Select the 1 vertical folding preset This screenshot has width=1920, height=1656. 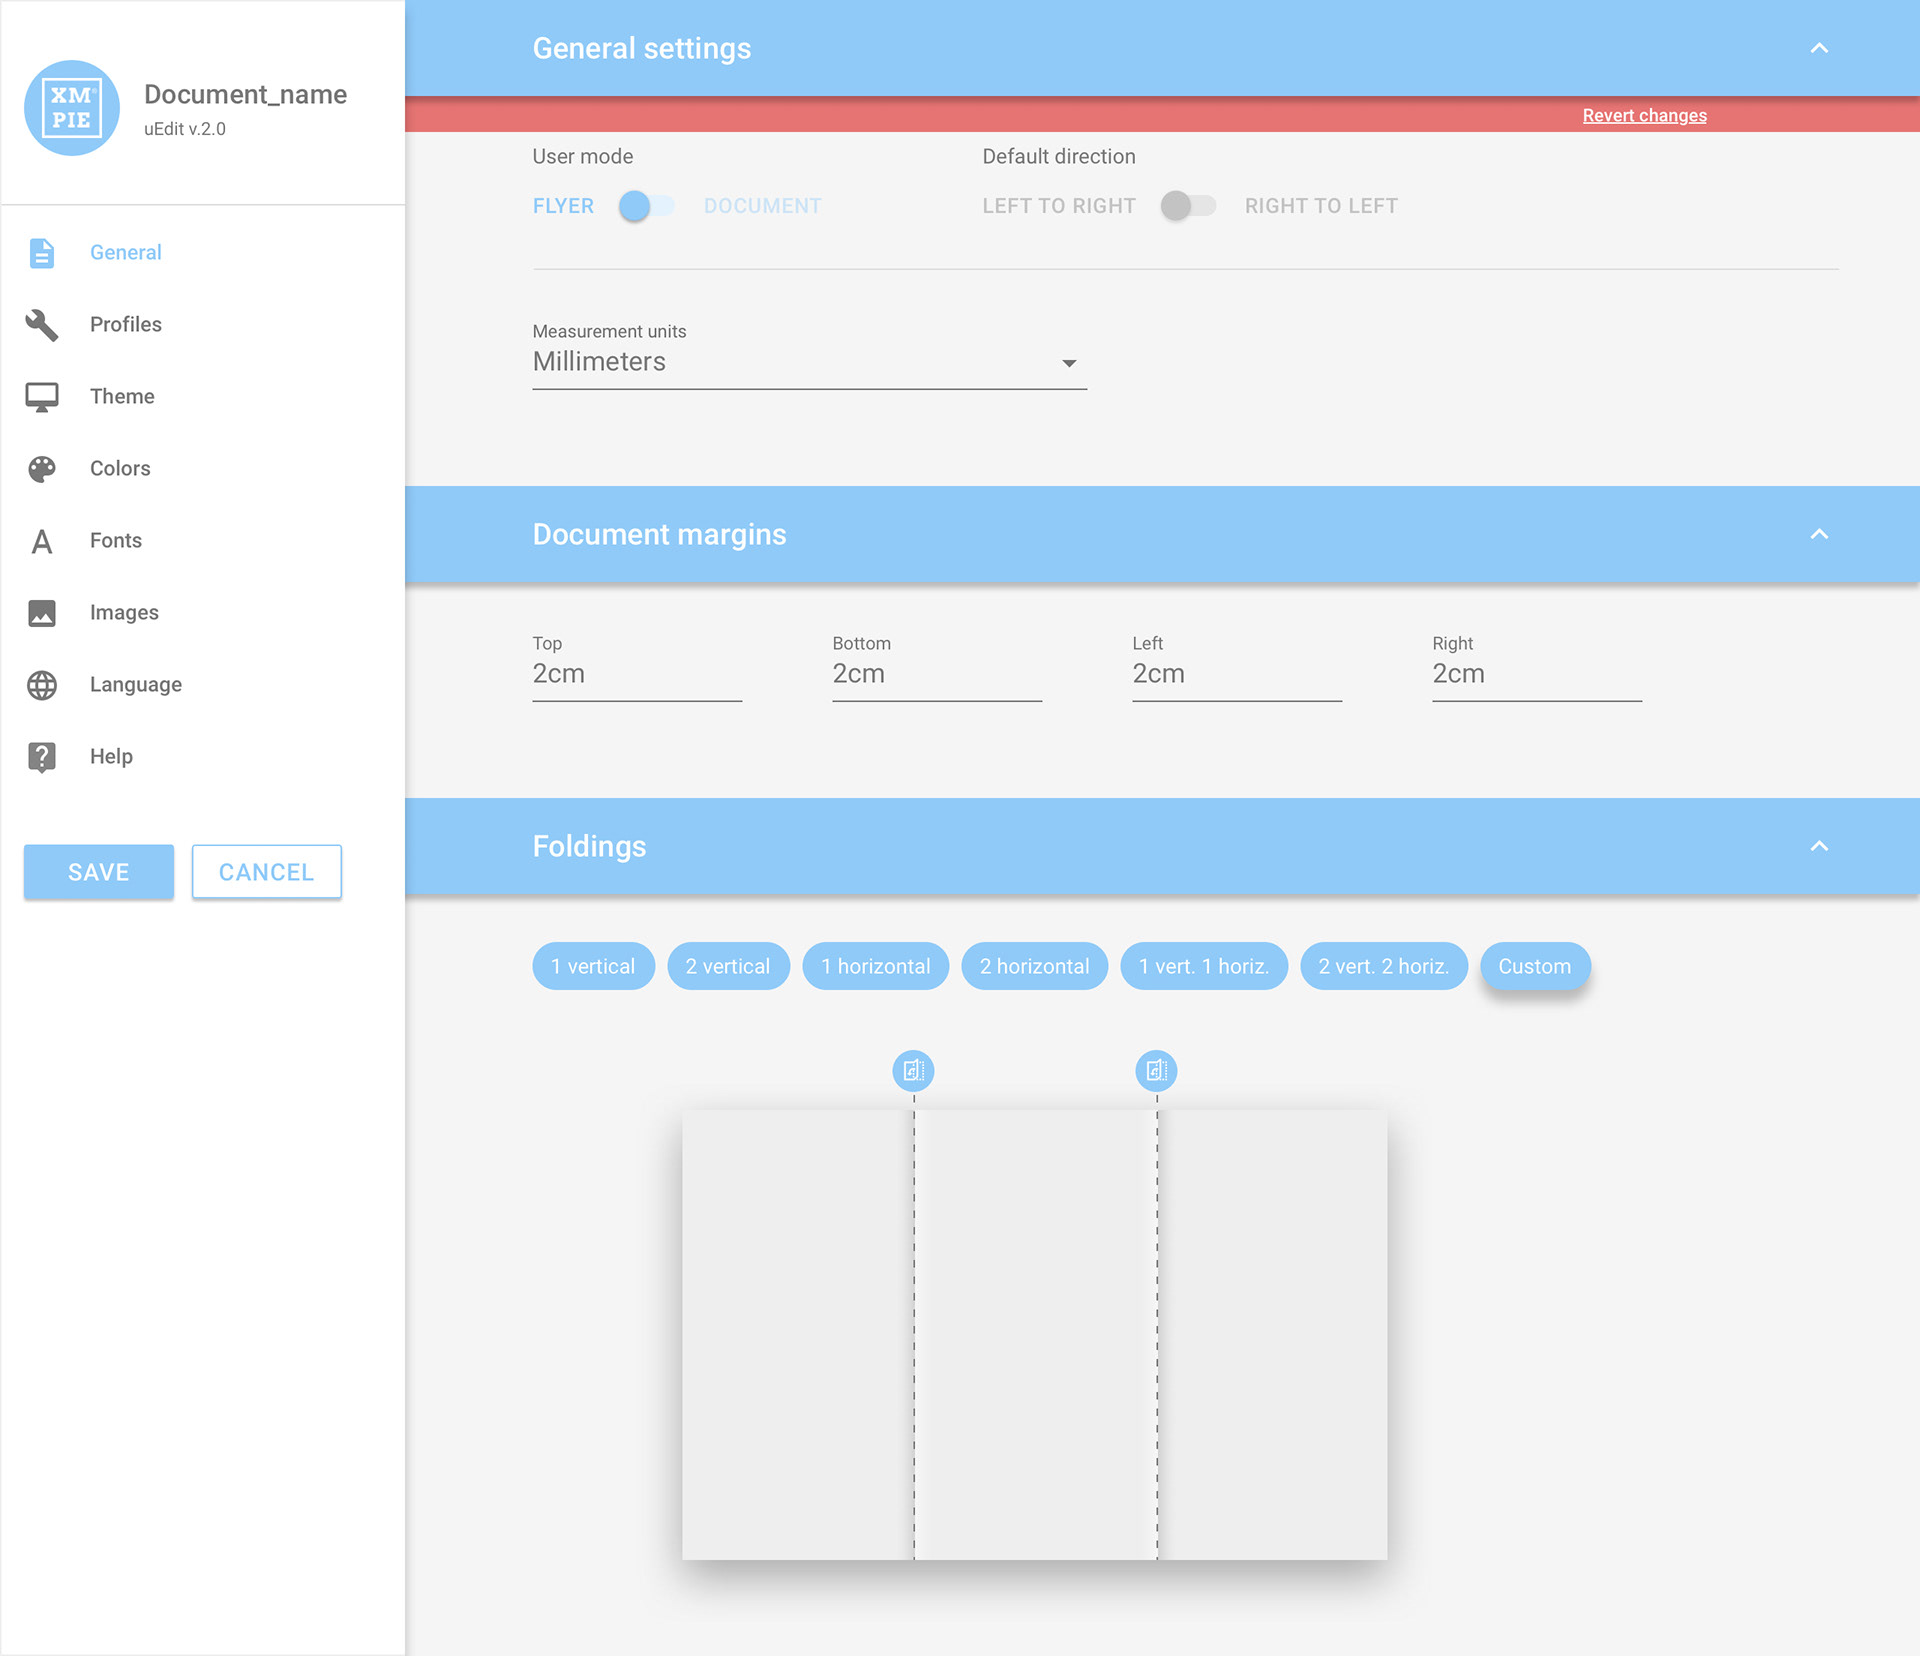click(594, 966)
